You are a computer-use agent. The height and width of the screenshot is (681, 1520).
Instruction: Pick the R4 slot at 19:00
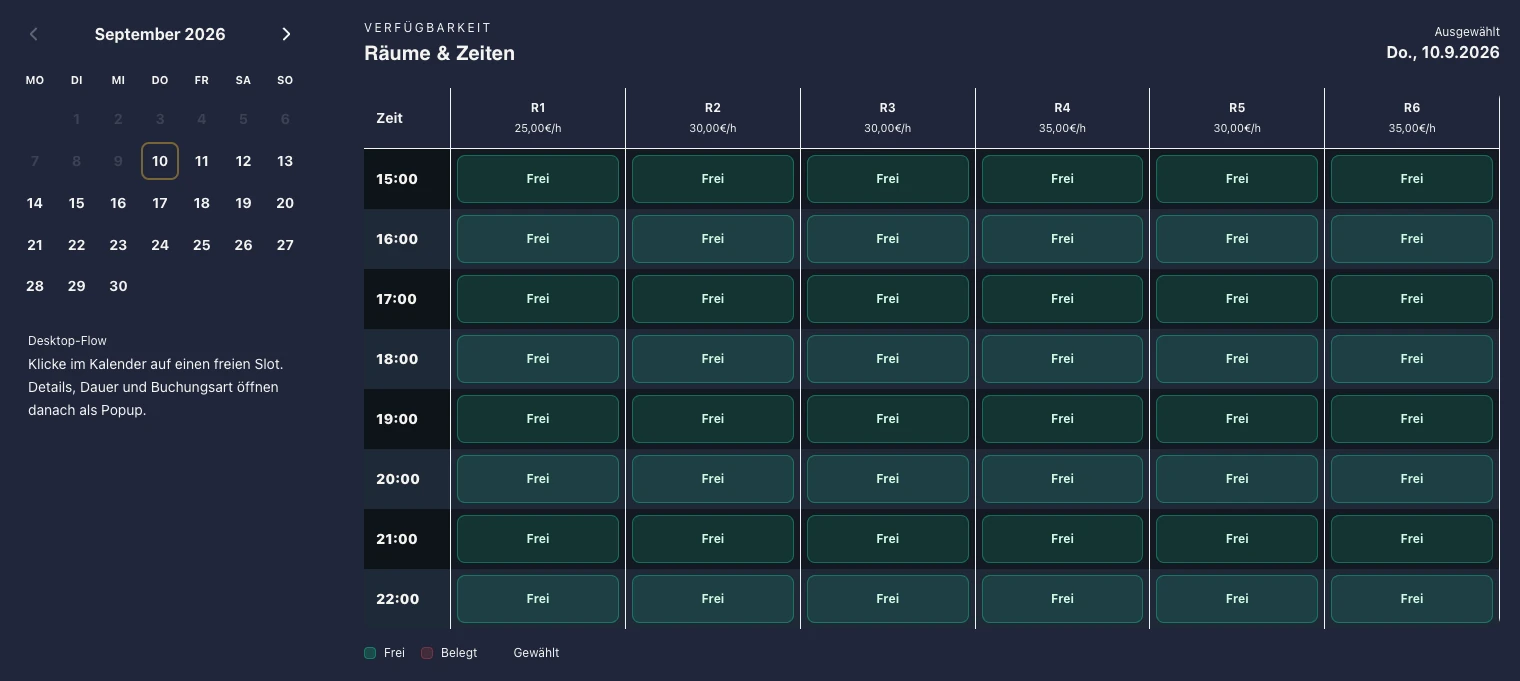(1062, 419)
